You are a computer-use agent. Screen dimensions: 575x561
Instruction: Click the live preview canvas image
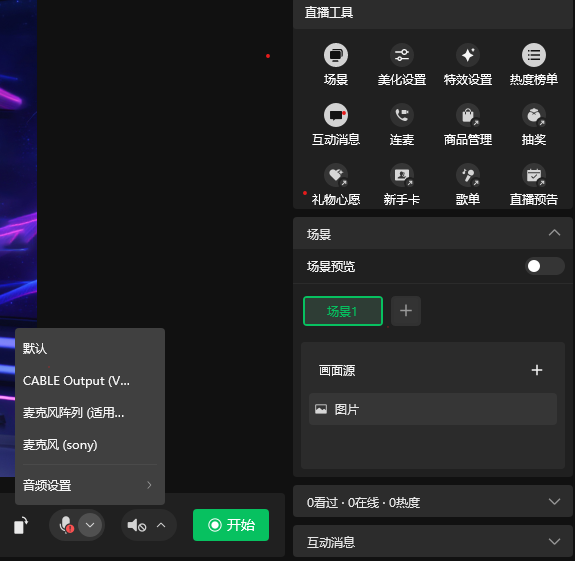click(x=18, y=238)
